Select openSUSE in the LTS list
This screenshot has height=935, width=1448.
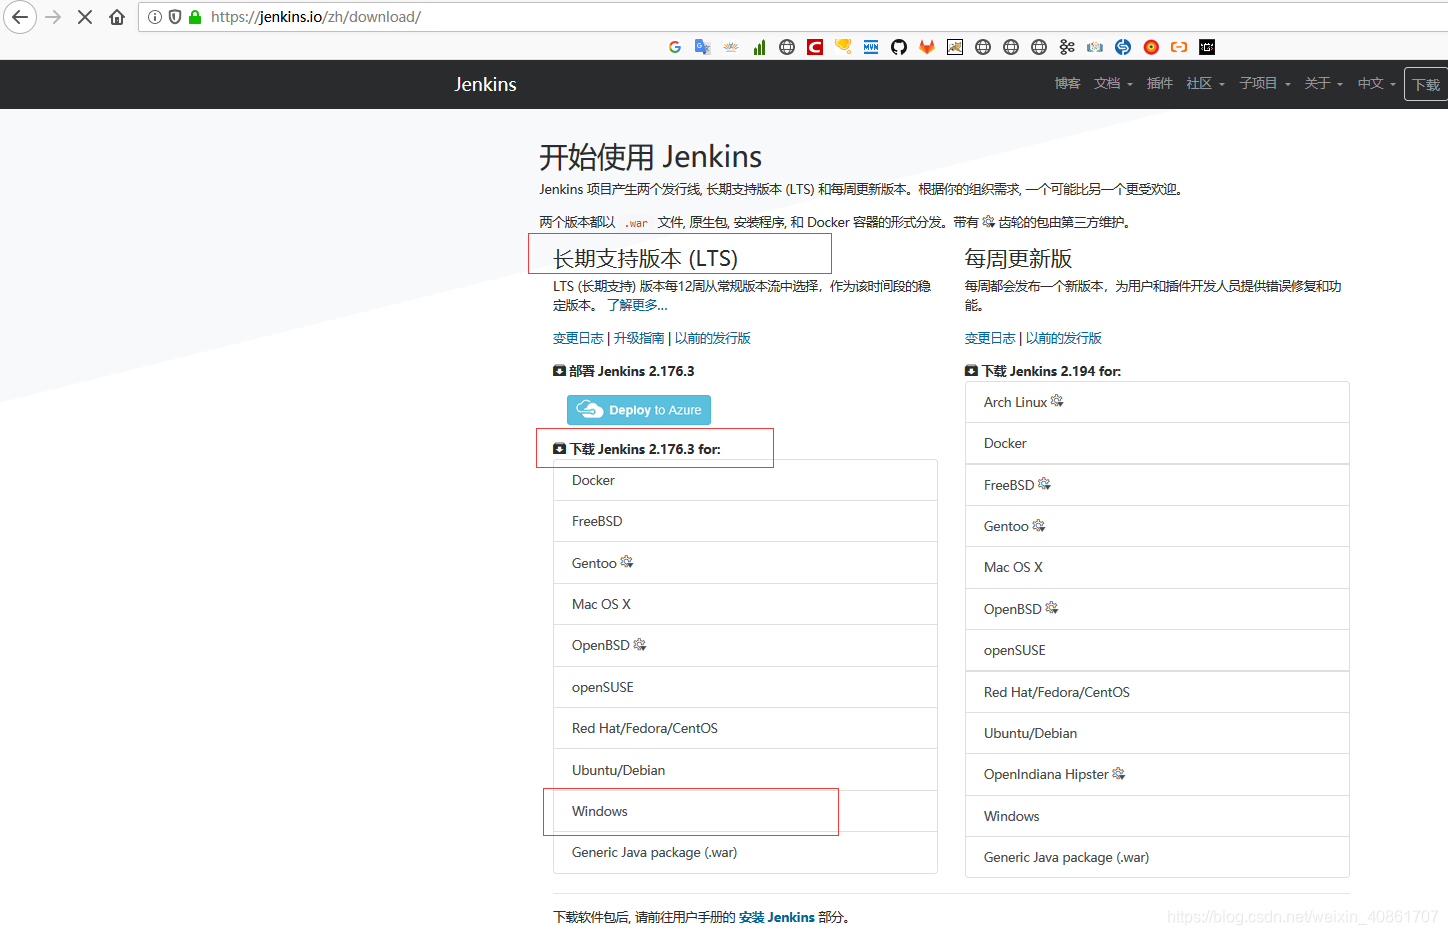click(x=745, y=687)
